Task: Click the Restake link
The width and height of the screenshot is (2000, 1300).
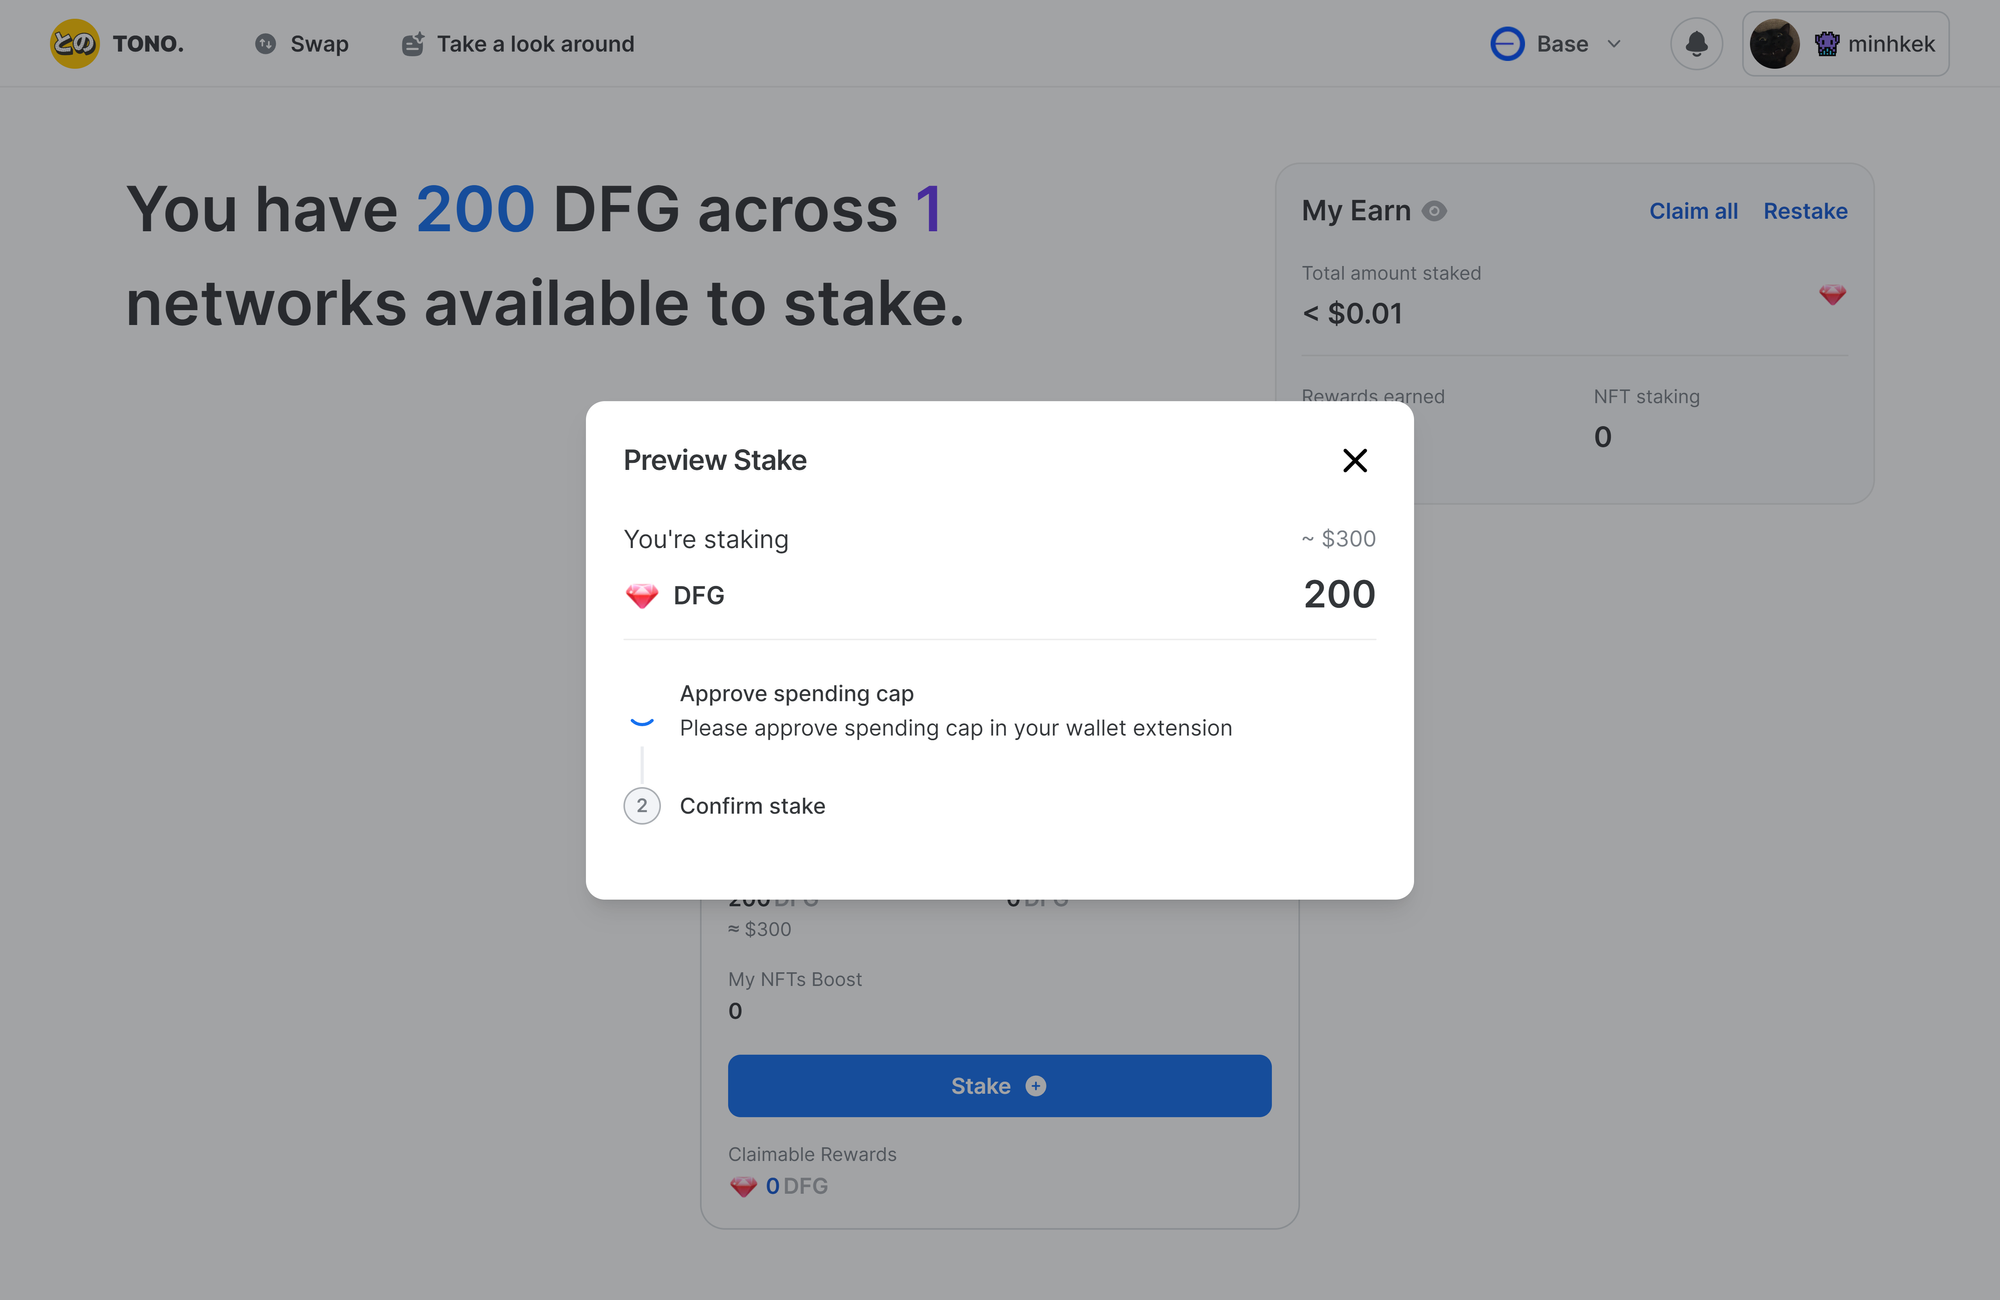Action: [x=1805, y=211]
